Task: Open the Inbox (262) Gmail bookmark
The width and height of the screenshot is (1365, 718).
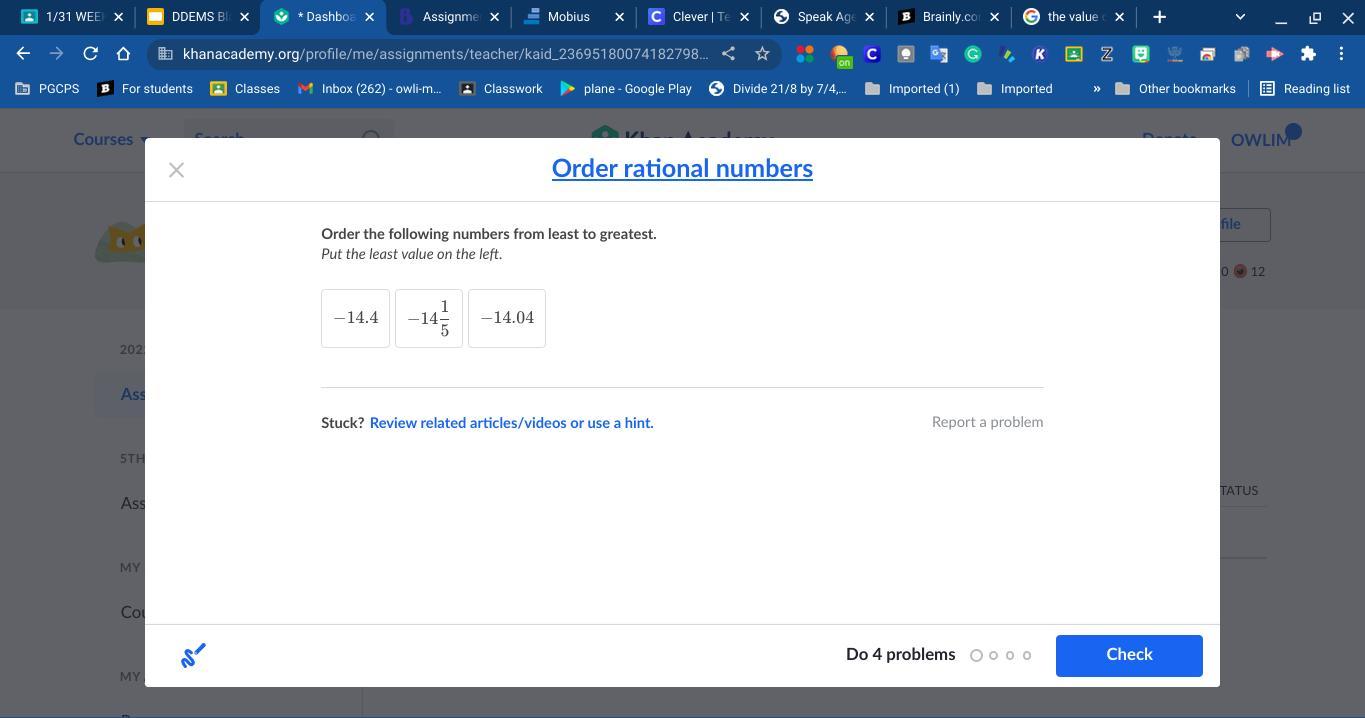Action: 369,89
